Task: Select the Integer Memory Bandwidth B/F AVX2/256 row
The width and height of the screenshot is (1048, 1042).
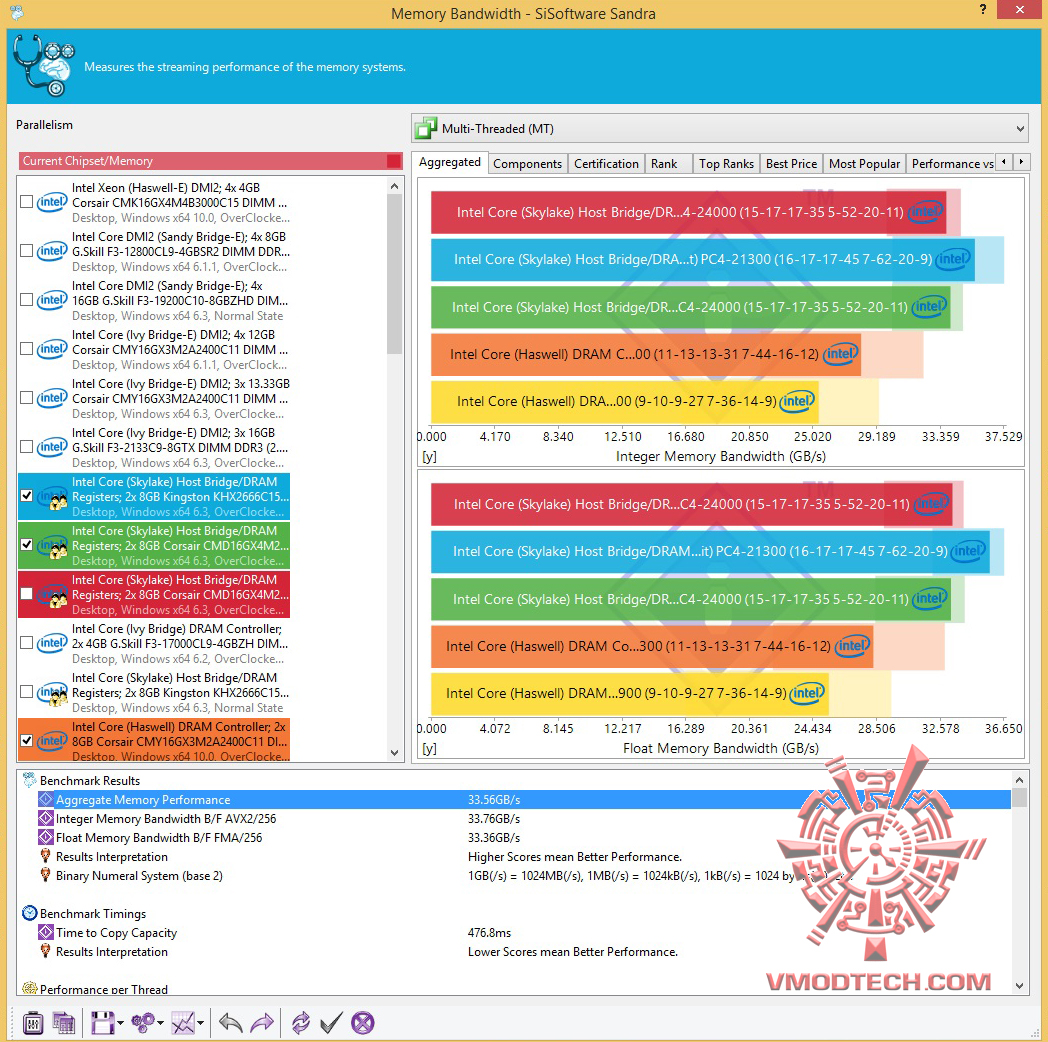Action: point(524,818)
